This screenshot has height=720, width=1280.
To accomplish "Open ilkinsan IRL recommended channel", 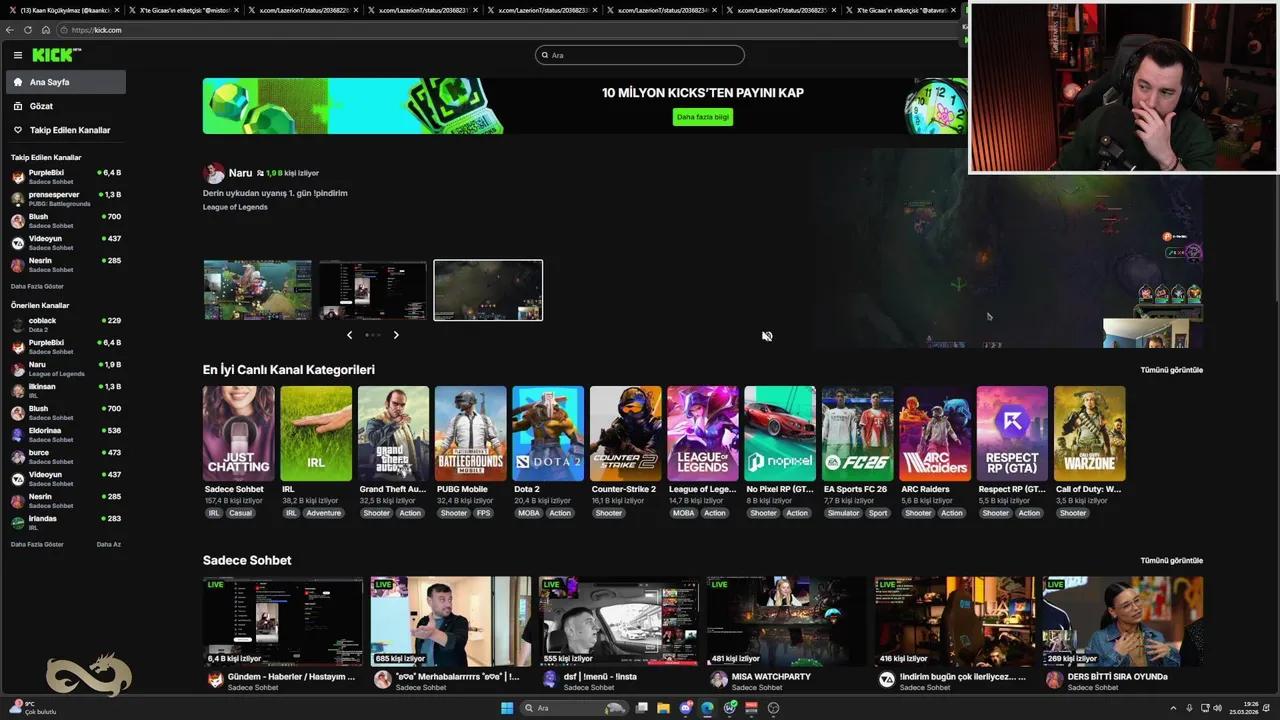I will tap(65, 391).
